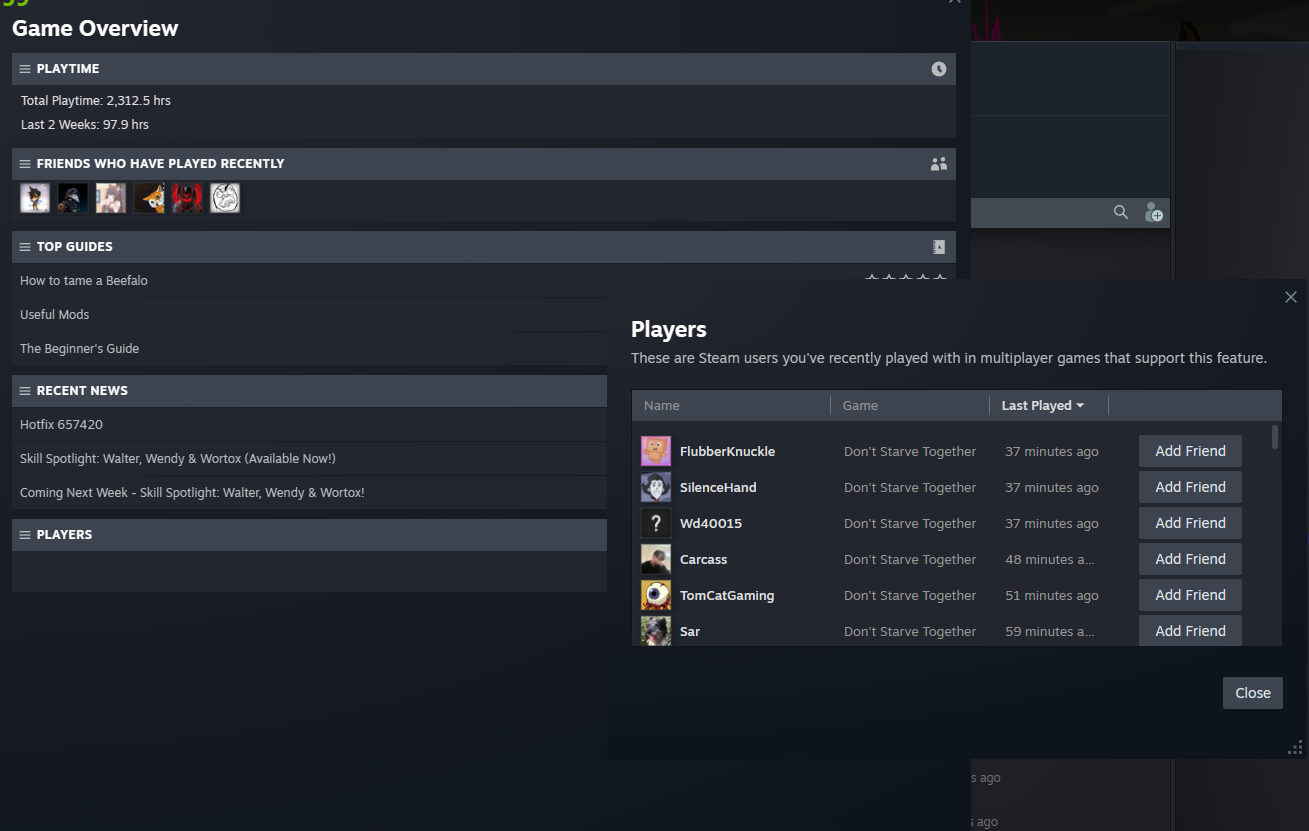Add Carcass as a friend
Viewport: 1309px width, 831px height.
[x=1190, y=559]
